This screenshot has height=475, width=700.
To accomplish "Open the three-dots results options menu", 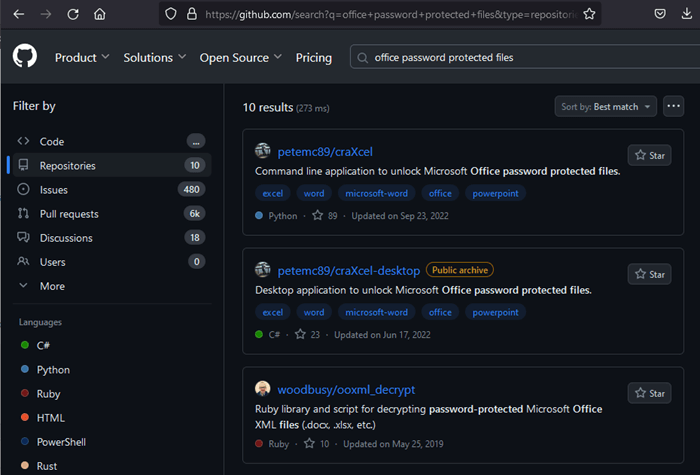I will (673, 106).
